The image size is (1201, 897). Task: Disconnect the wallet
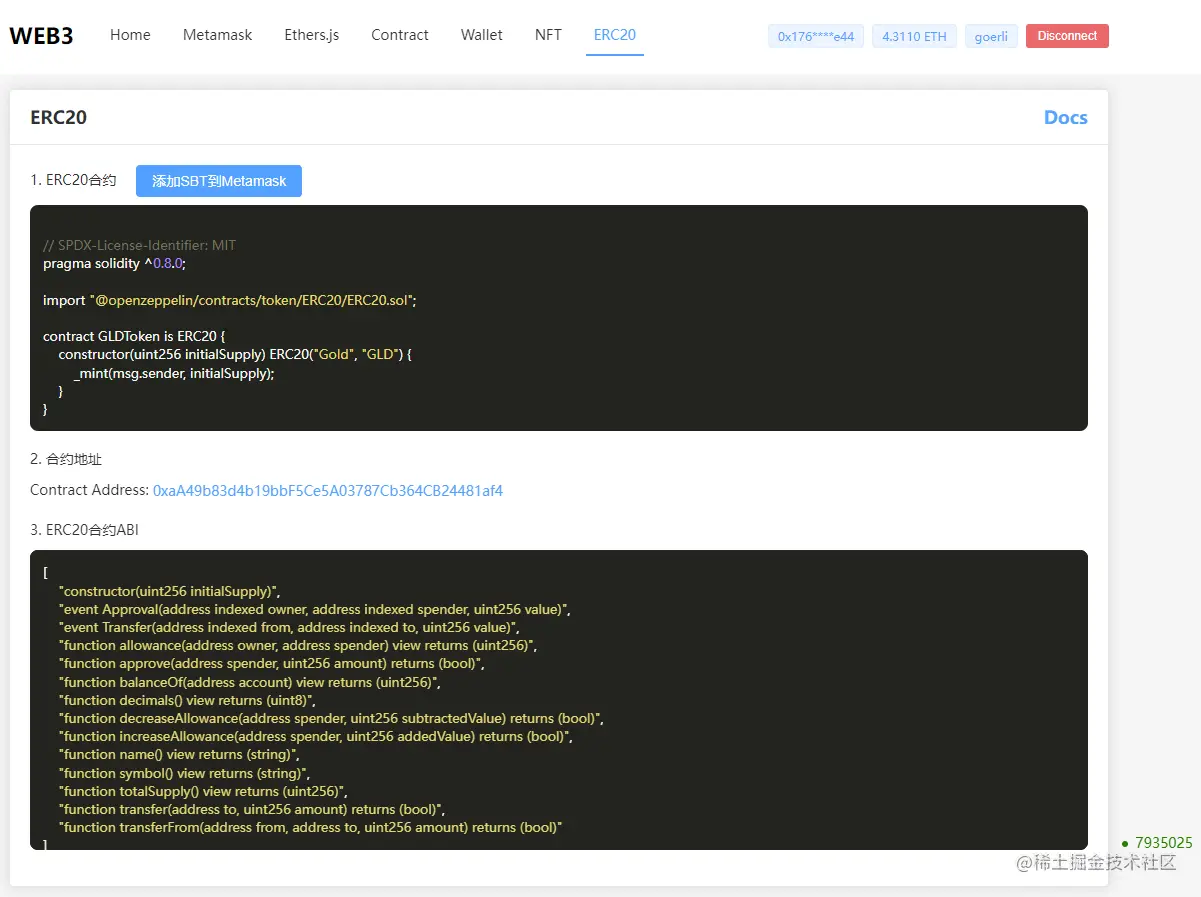click(1067, 36)
